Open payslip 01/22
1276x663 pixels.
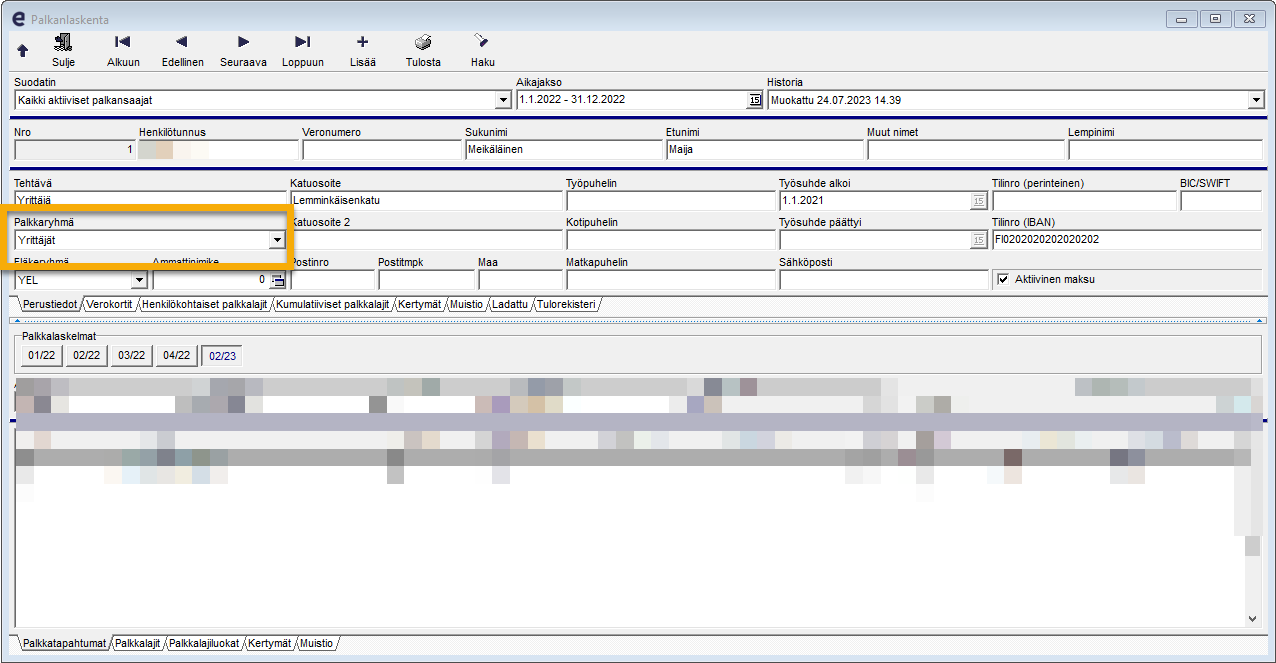pos(42,355)
